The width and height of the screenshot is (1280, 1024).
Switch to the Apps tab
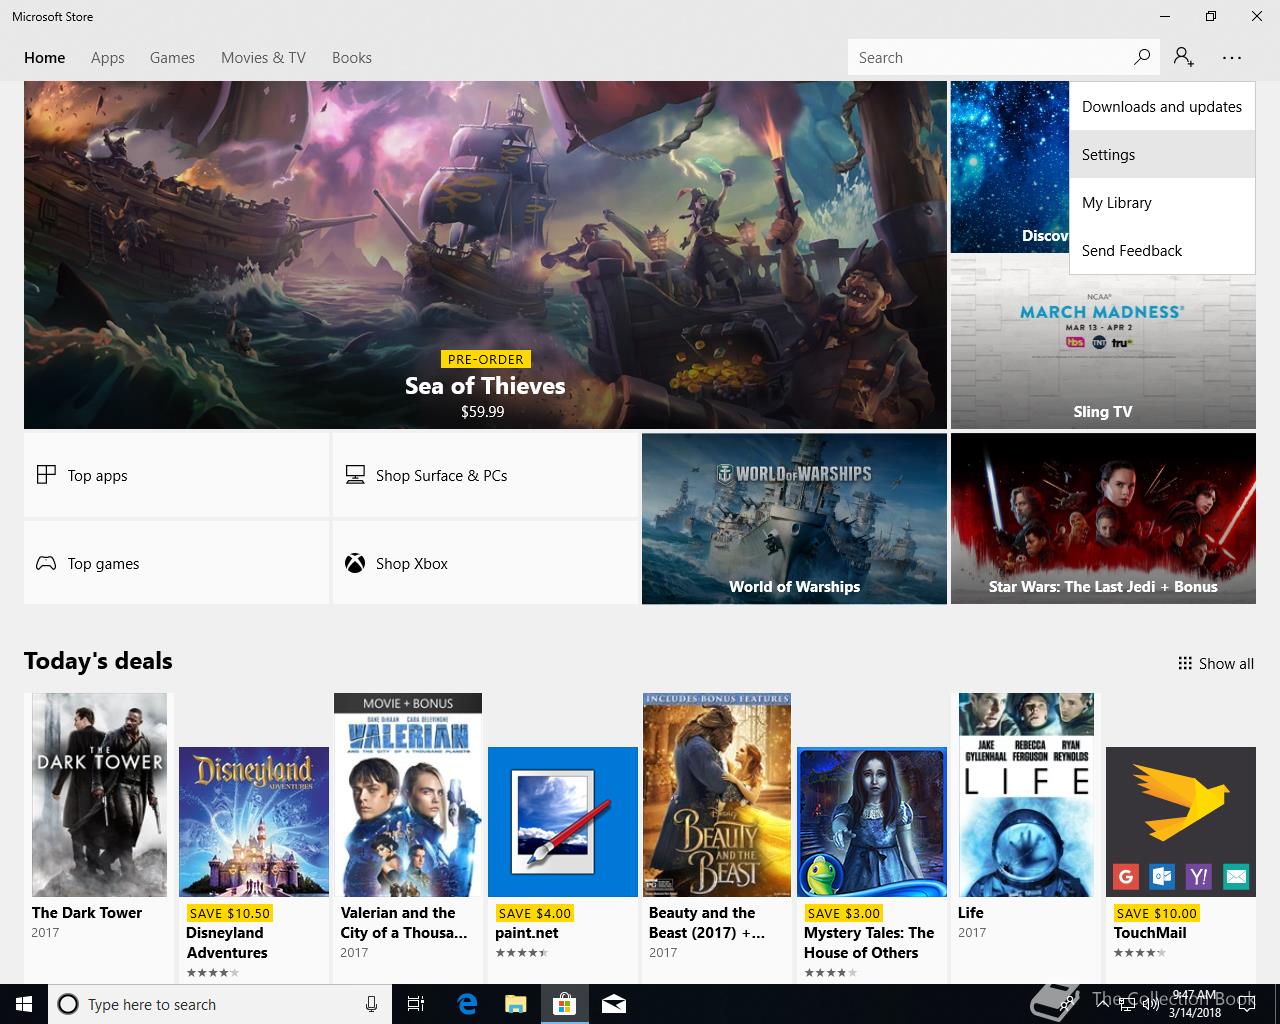tap(108, 58)
